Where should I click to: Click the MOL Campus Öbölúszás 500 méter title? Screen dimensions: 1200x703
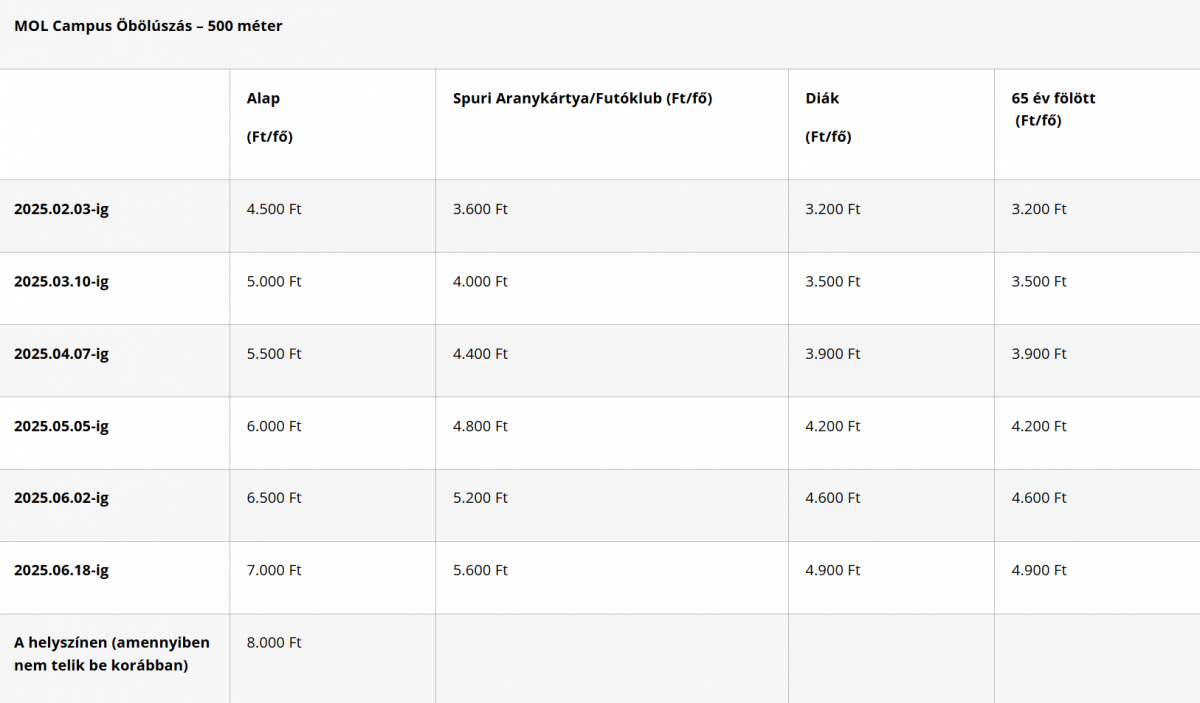[x=148, y=26]
